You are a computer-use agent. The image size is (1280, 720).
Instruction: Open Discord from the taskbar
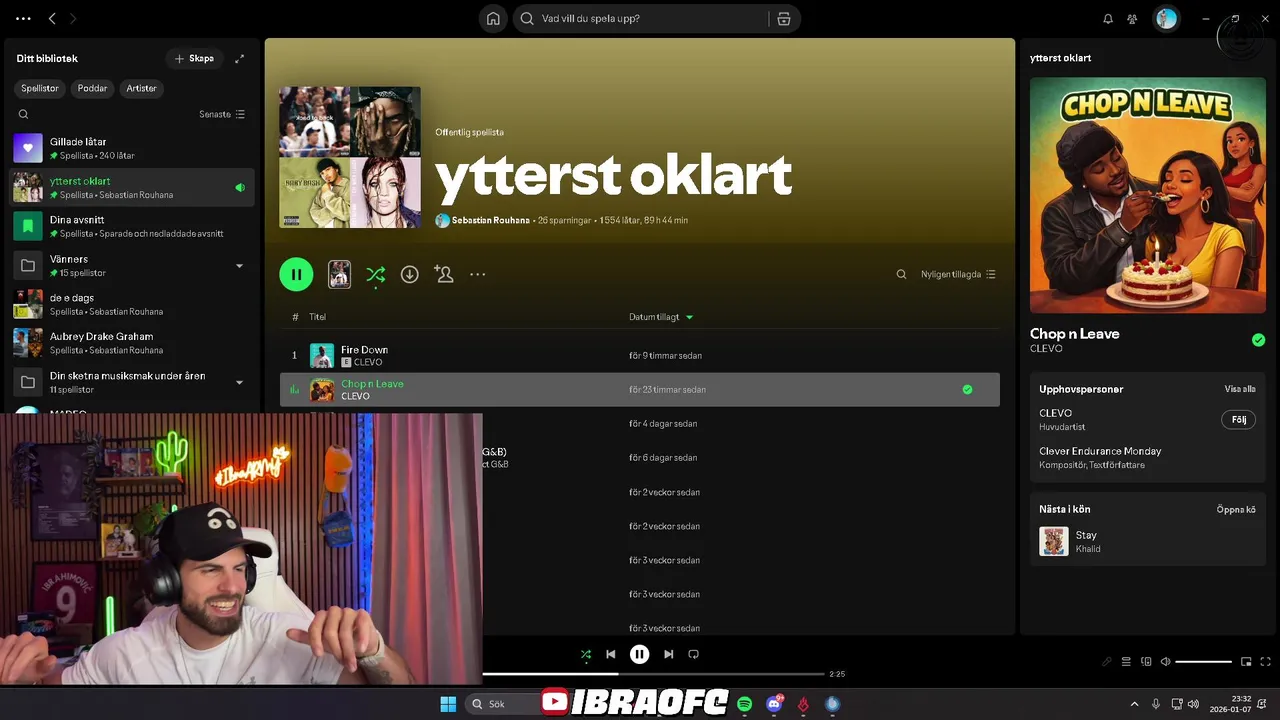tap(774, 704)
